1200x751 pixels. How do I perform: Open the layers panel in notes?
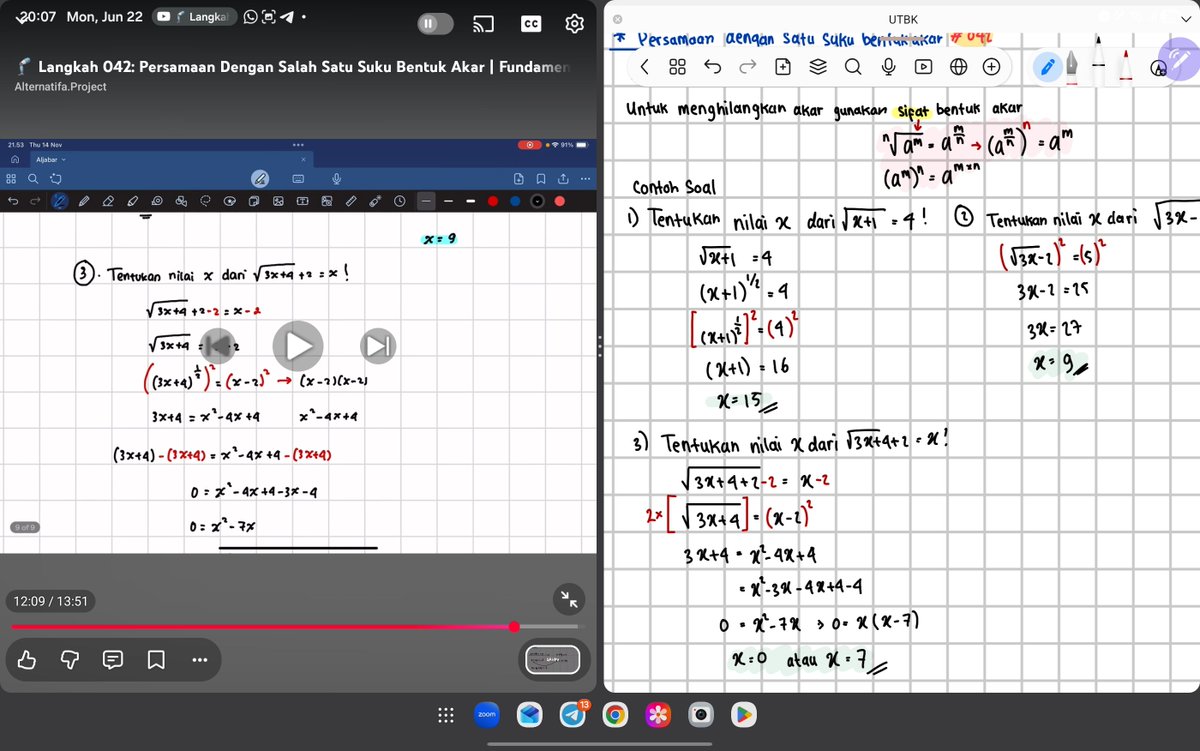818,66
